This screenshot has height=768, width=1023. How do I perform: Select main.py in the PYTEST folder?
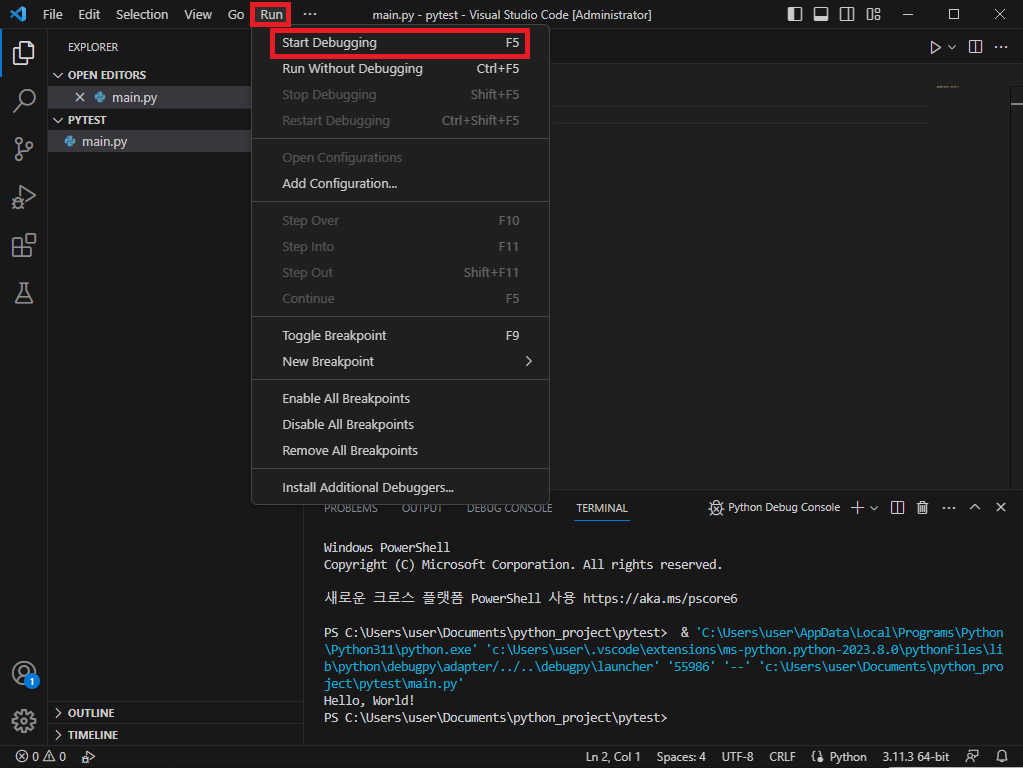104,142
